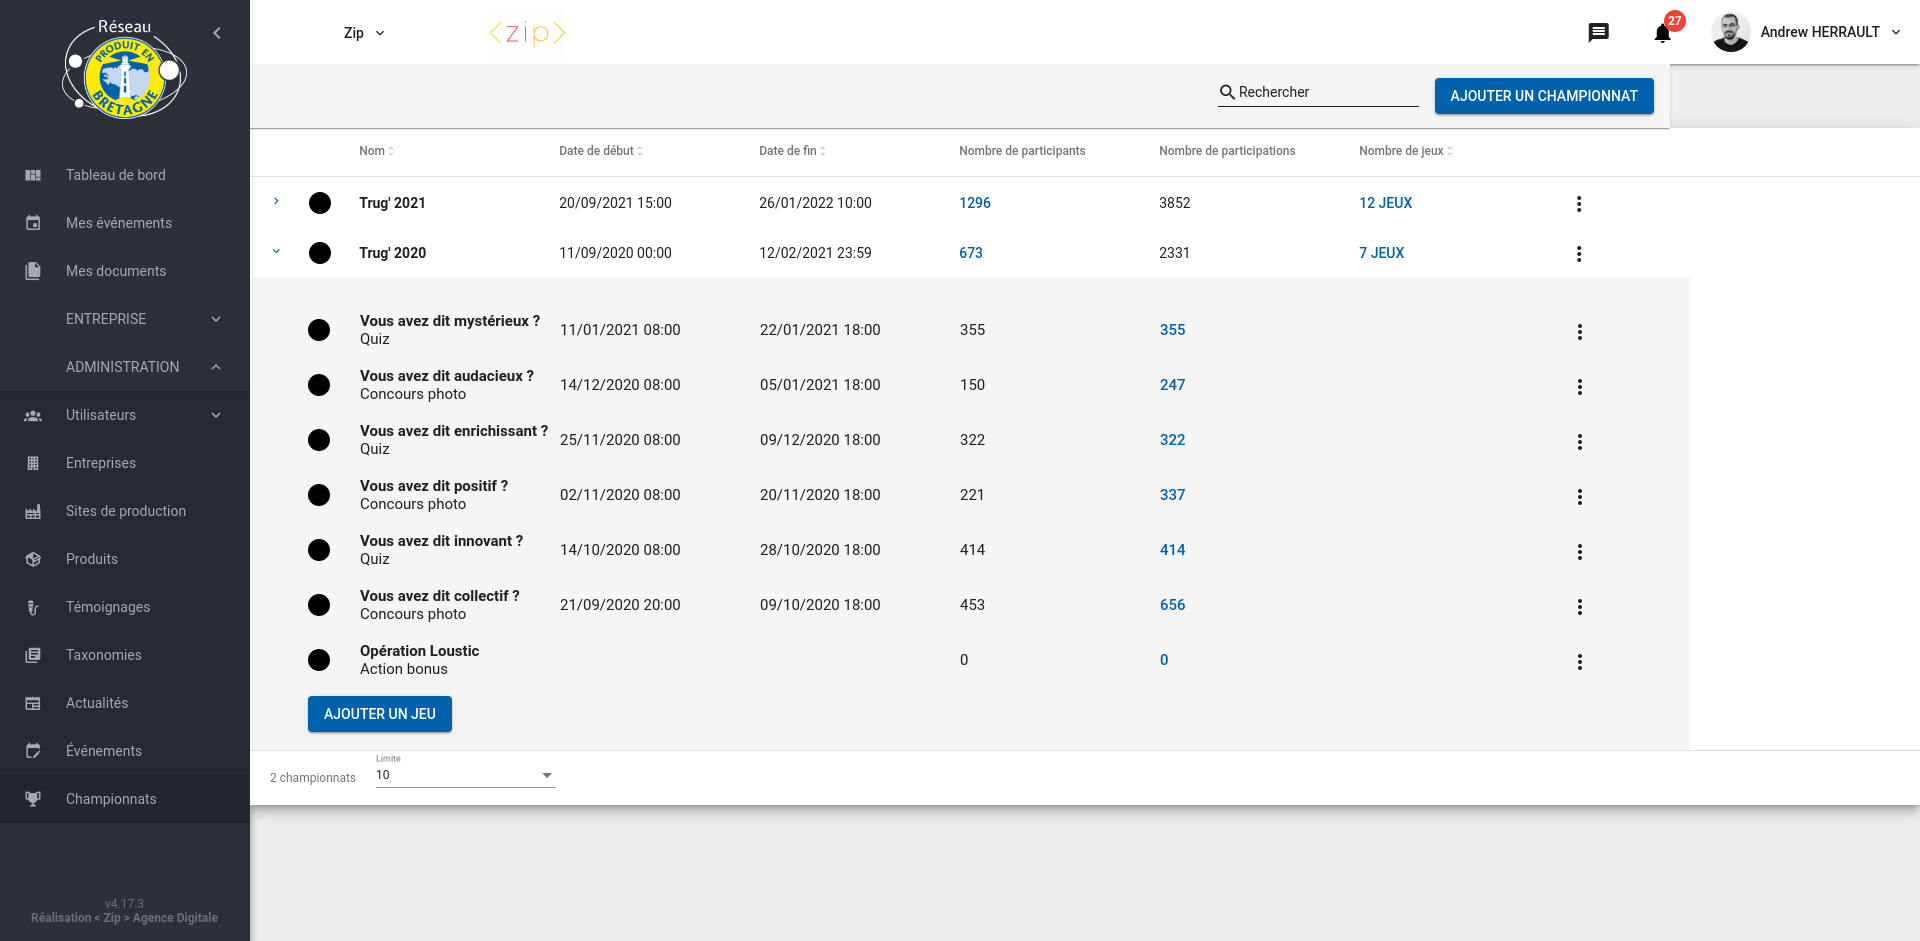Select the Utilisateurs people icon
Image resolution: width=1920 pixels, height=941 pixels.
[33, 415]
